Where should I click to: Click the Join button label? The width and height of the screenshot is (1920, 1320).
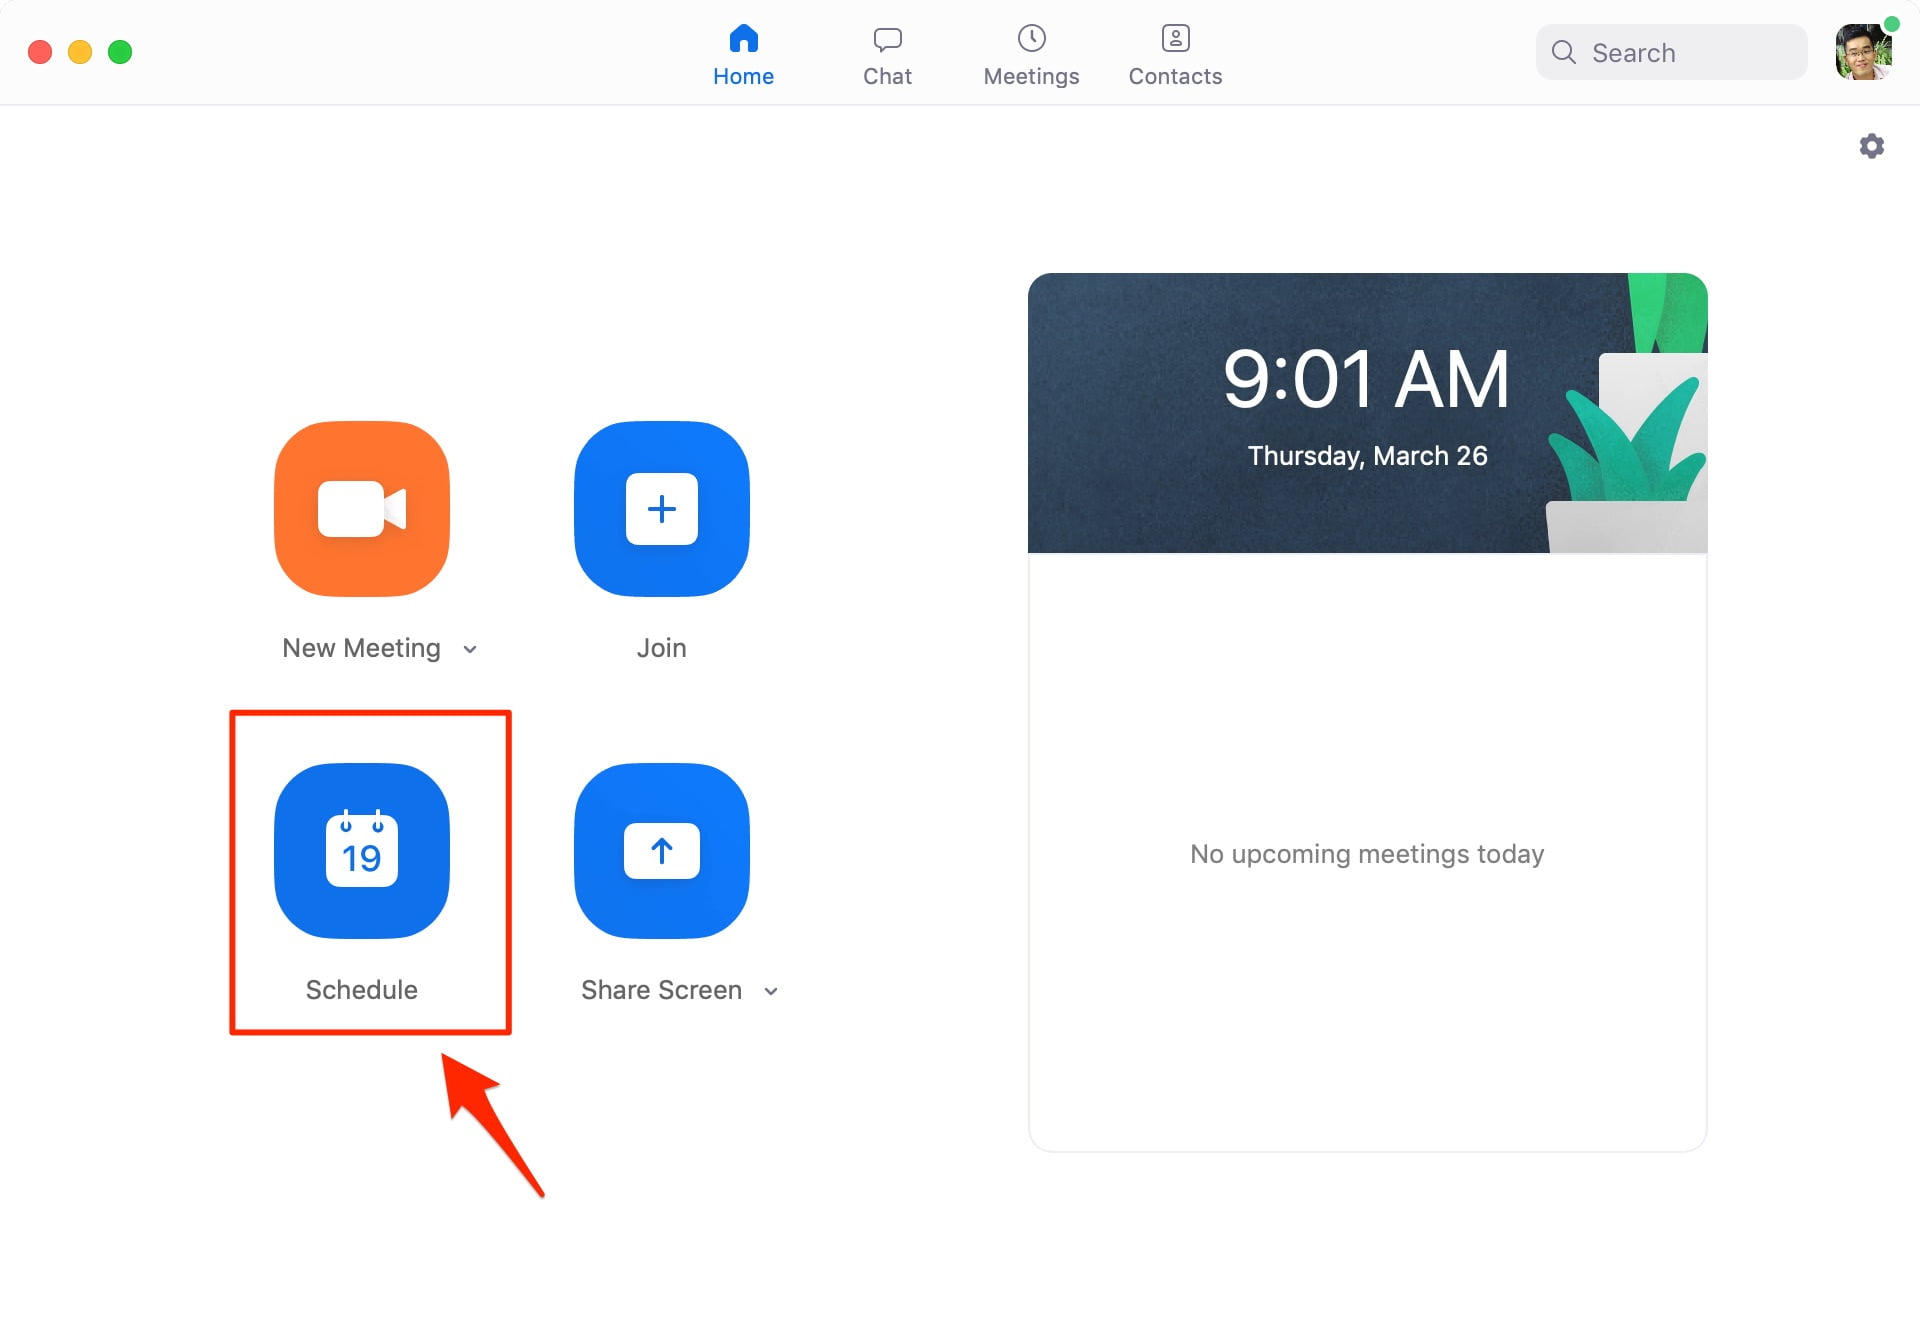pos(661,647)
